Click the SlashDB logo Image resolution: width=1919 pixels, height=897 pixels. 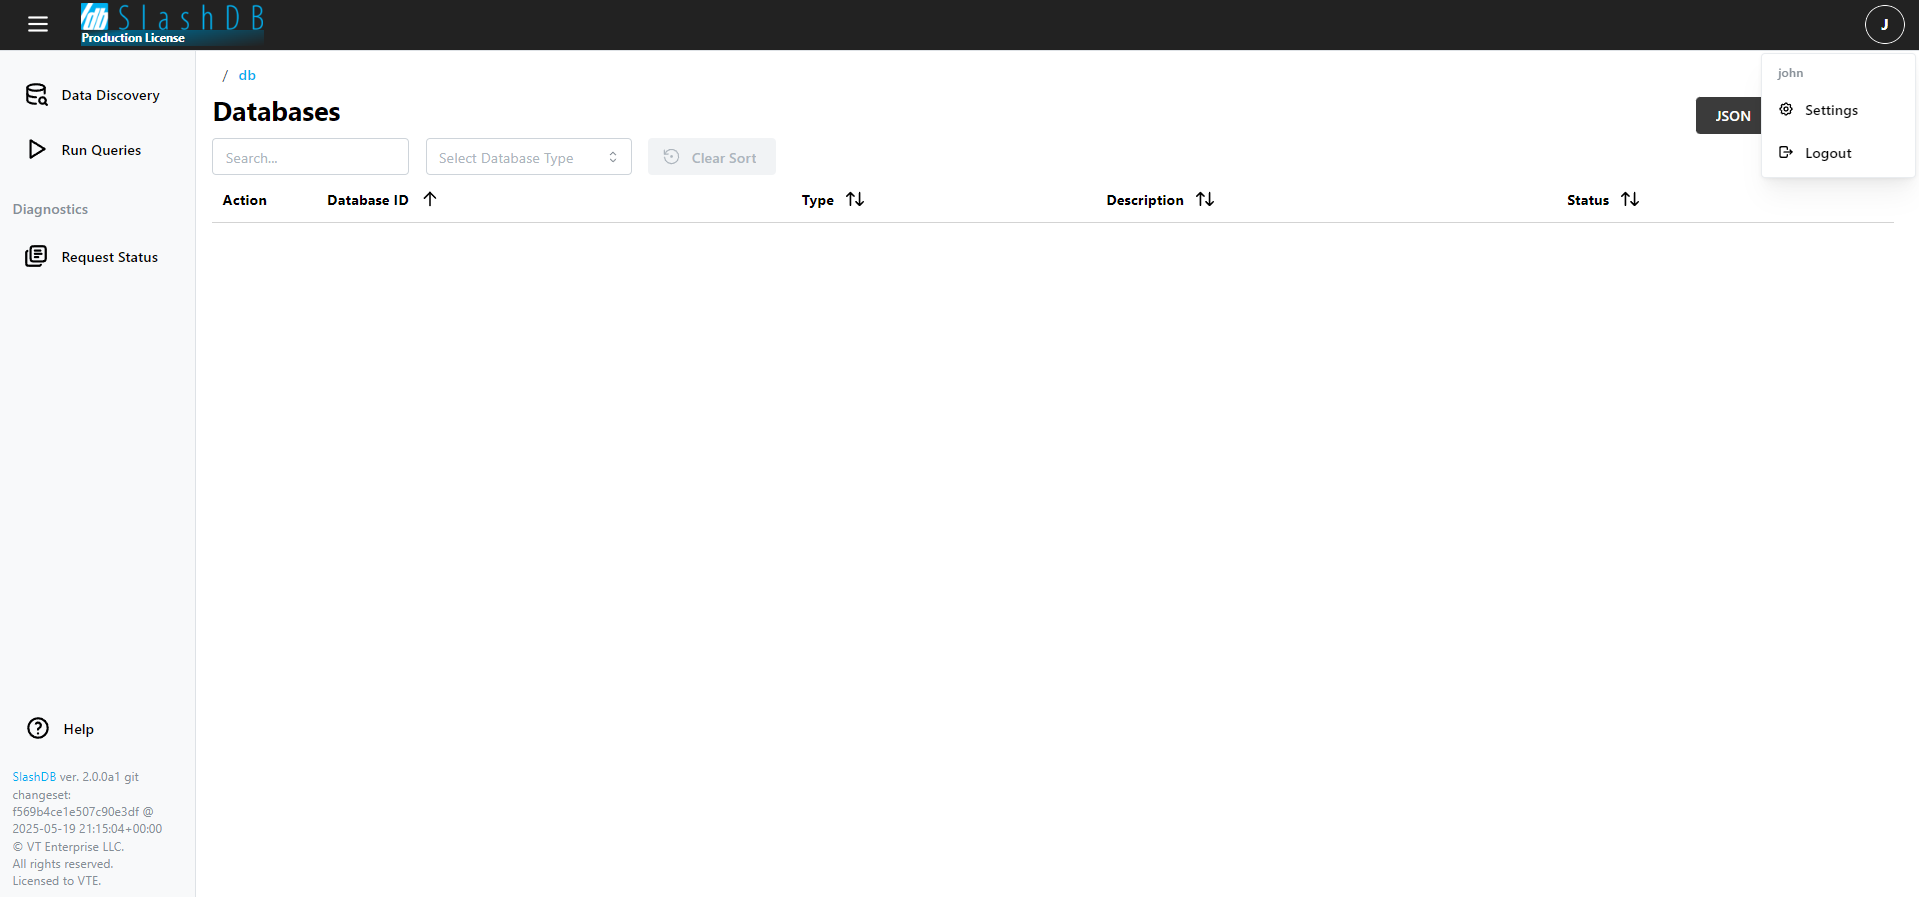(x=172, y=24)
